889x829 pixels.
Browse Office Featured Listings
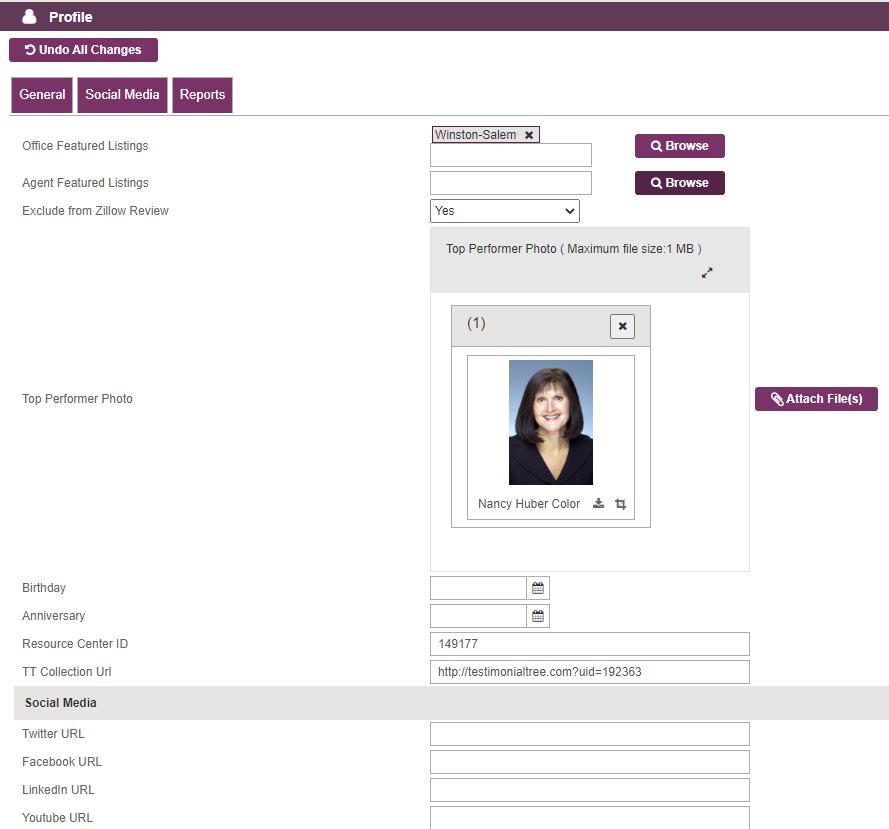pyautogui.click(x=679, y=146)
